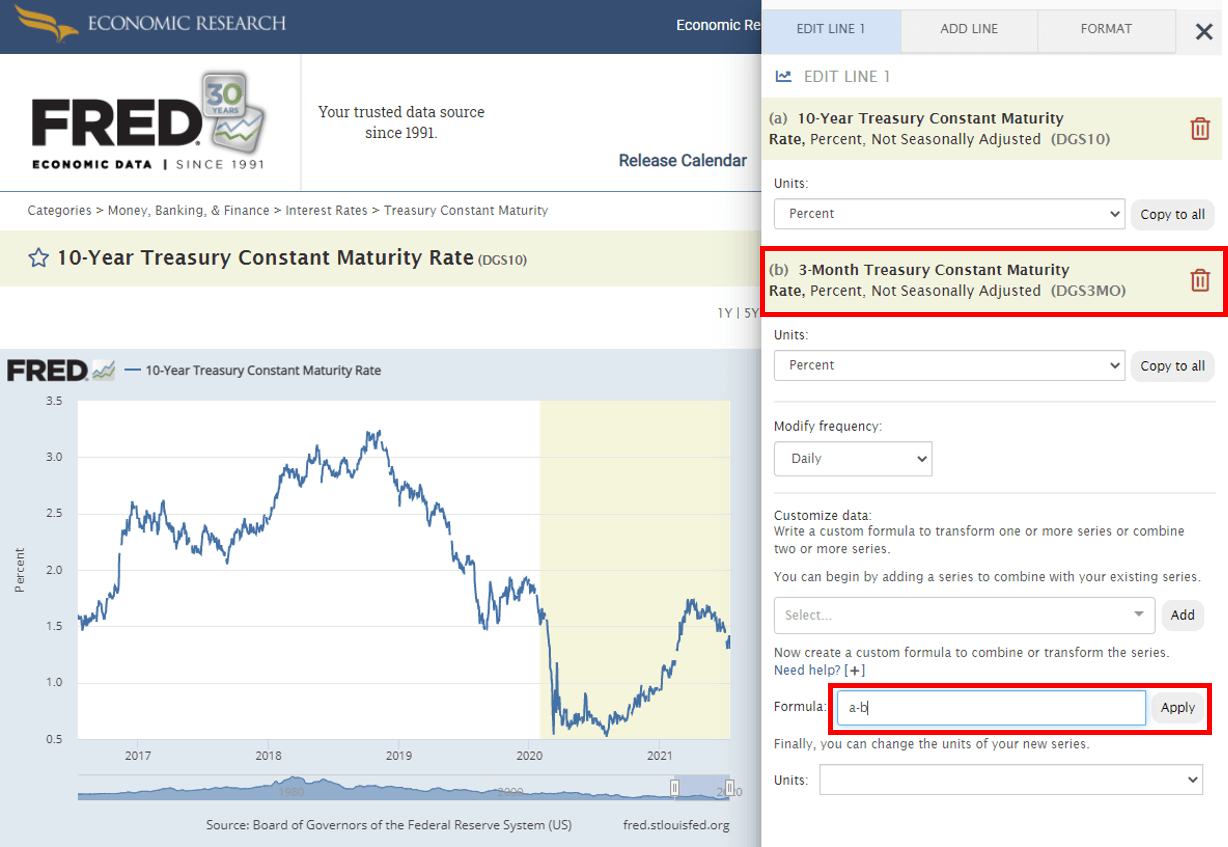Click the right handle of range slider

[729, 788]
